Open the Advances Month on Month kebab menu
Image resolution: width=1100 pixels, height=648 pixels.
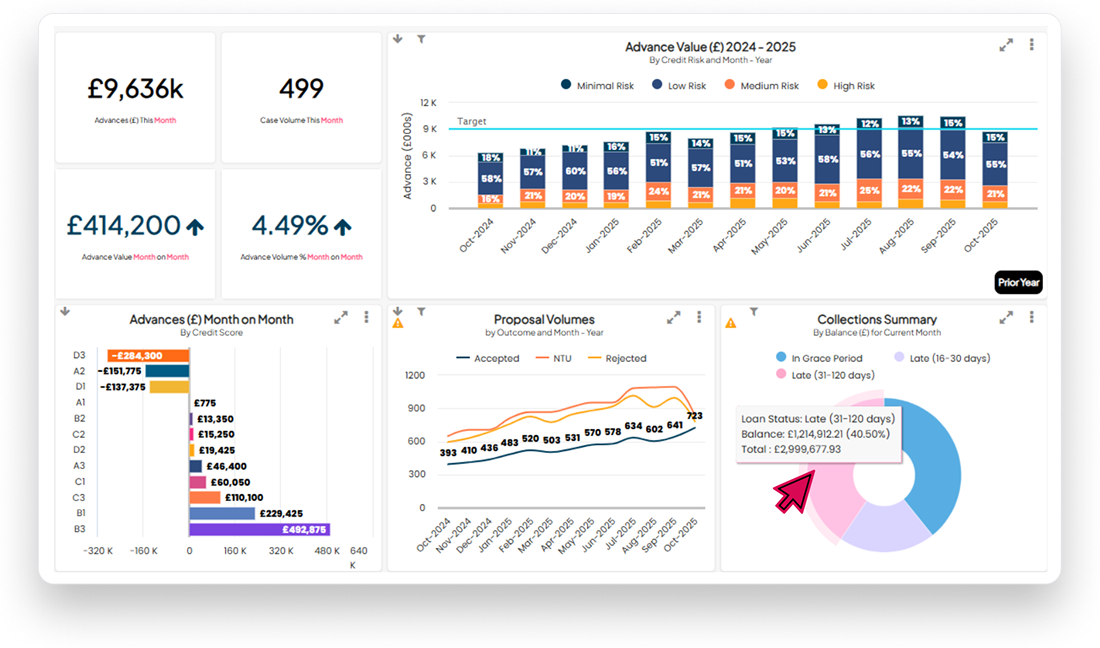(x=366, y=317)
